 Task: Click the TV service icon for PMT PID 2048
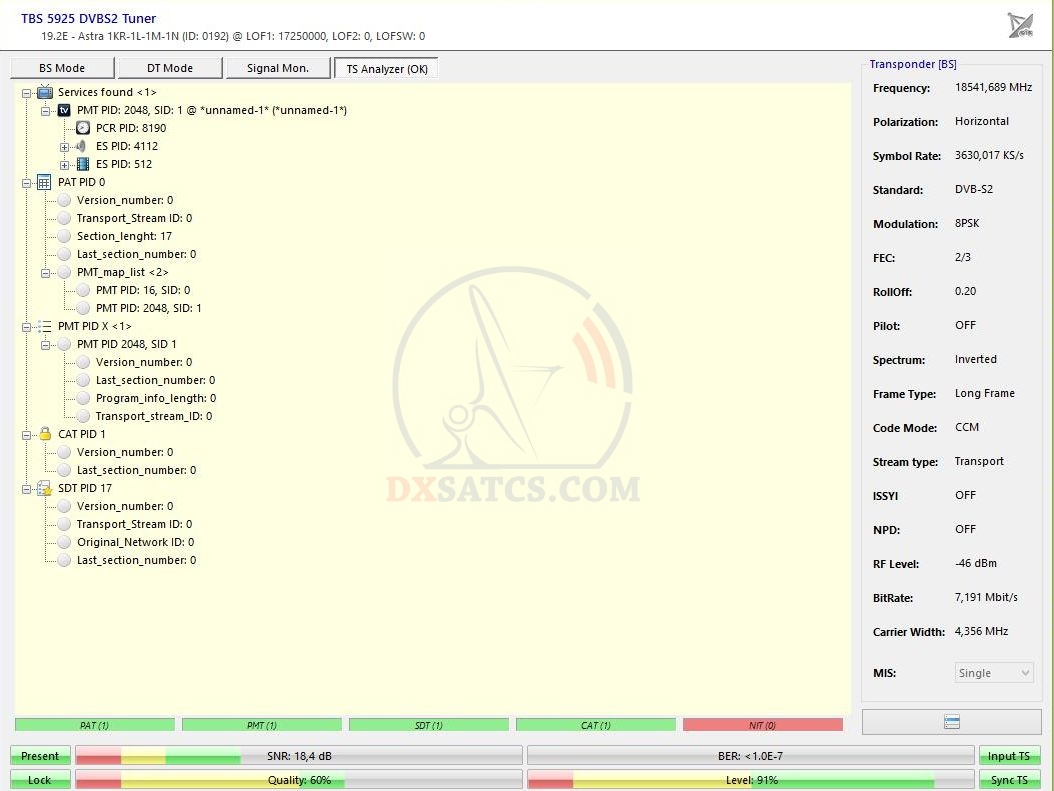[64, 110]
